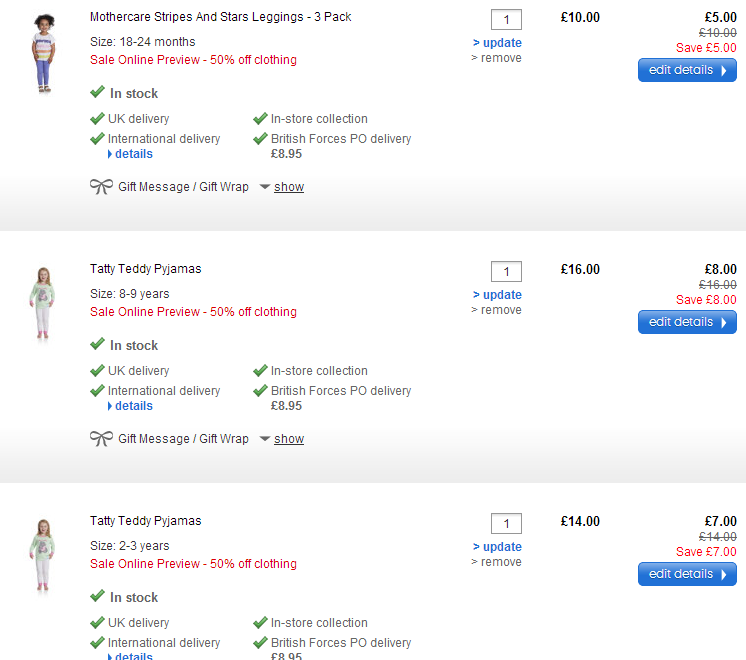Click the gift bow icon for 8-9 years Pyjamas
Viewport: 746px width, 660px height.
pos(101,439)
